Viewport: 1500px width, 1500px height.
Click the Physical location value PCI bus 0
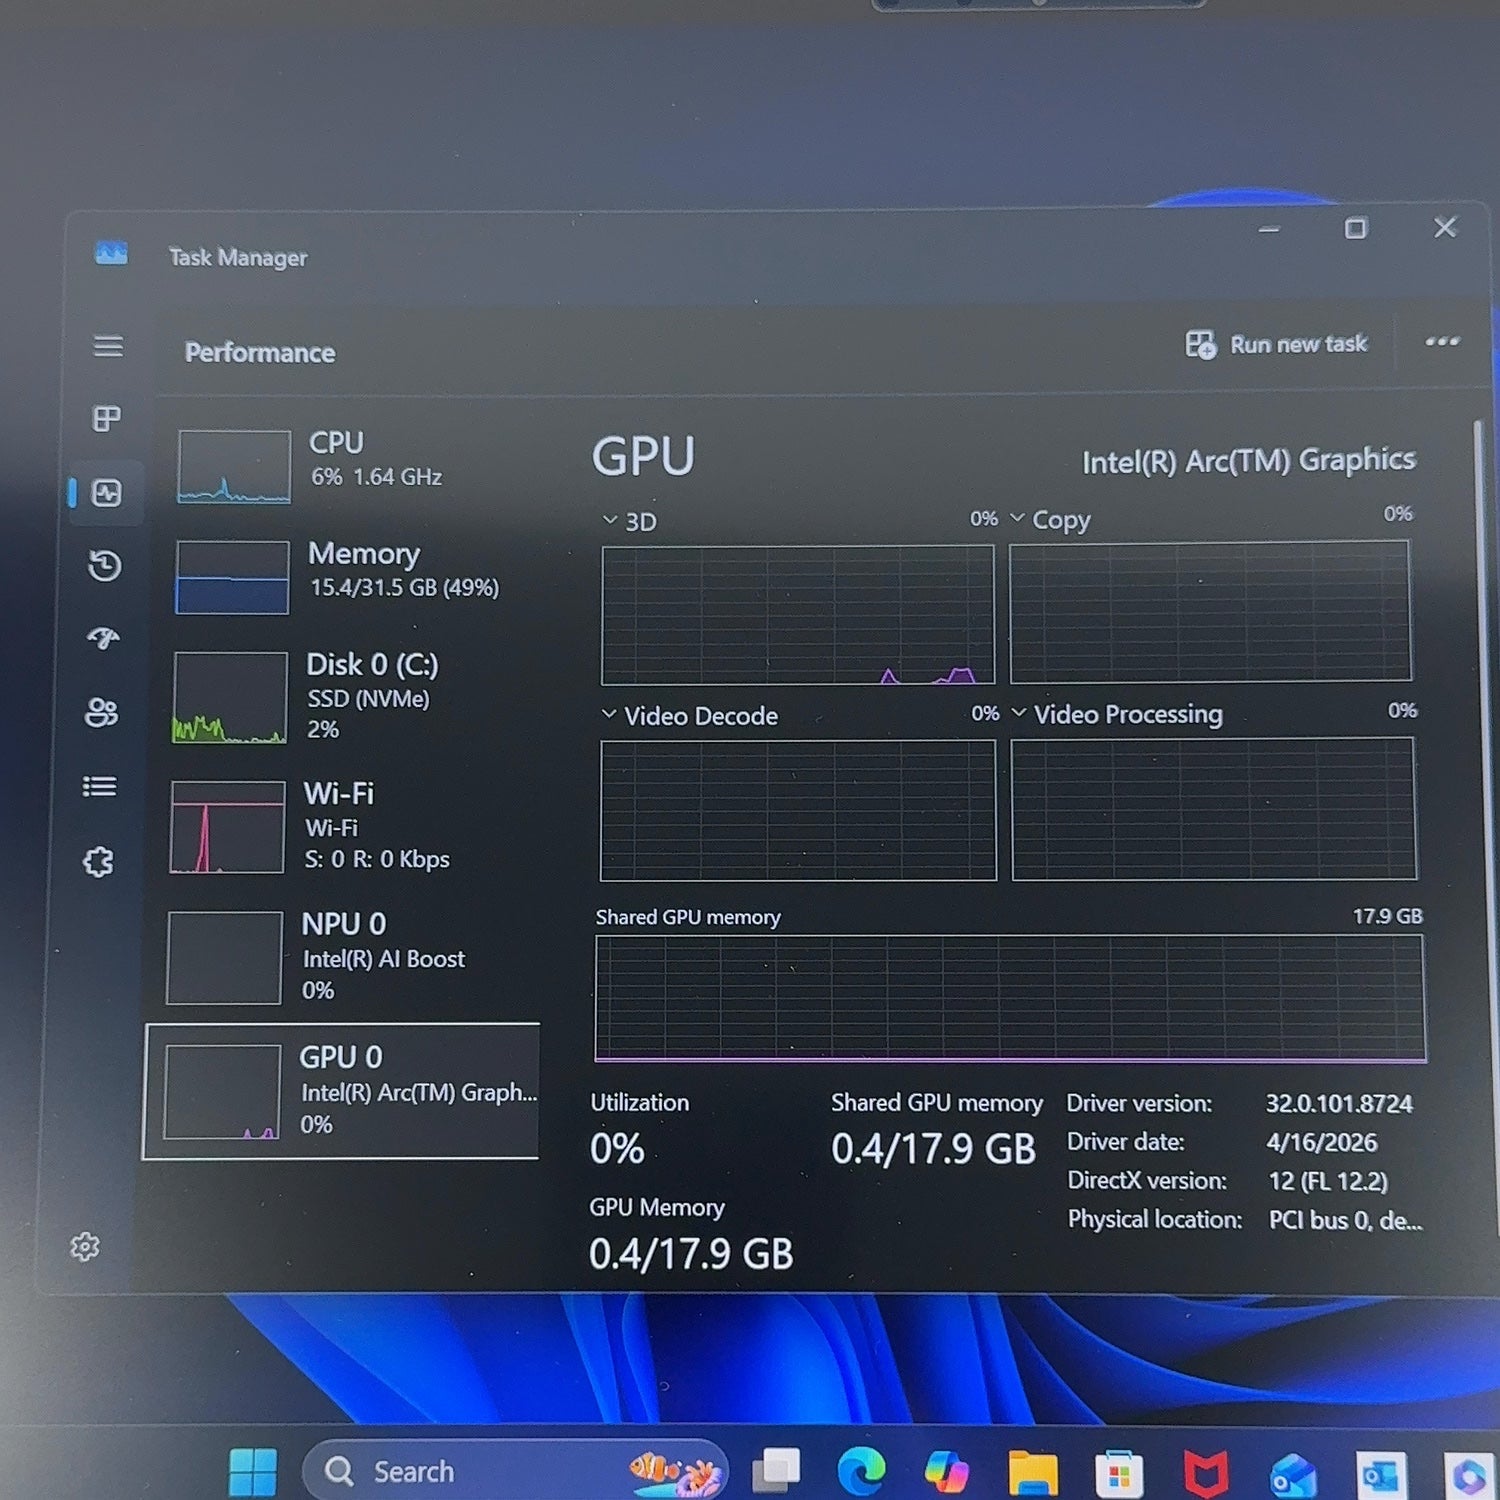coord(1345,1220)
